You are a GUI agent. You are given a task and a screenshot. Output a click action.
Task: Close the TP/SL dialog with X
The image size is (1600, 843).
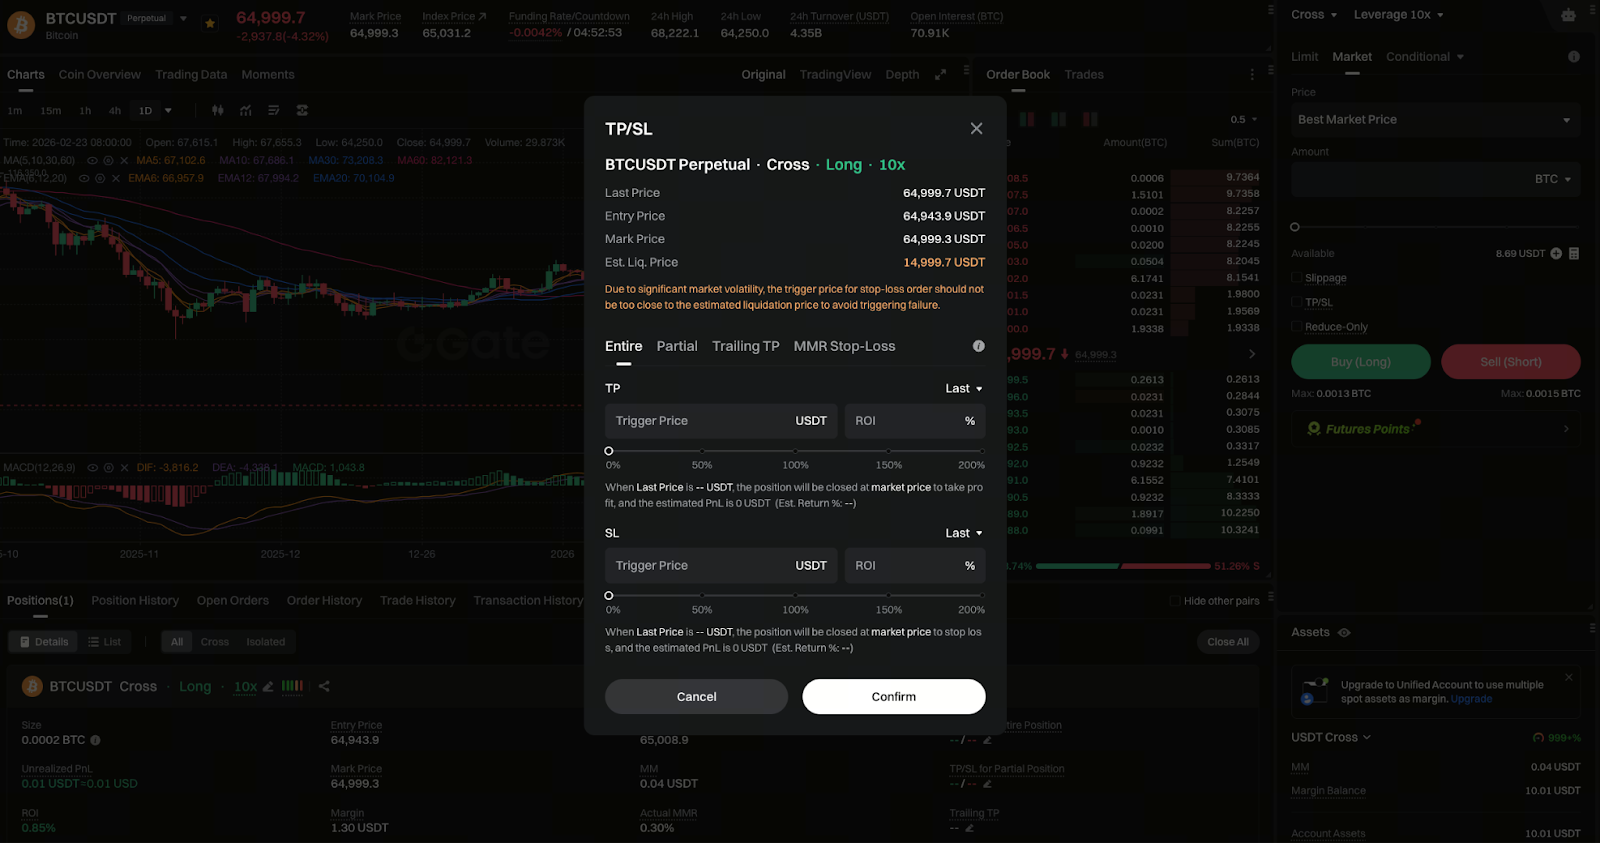click(x=976, y=129)
